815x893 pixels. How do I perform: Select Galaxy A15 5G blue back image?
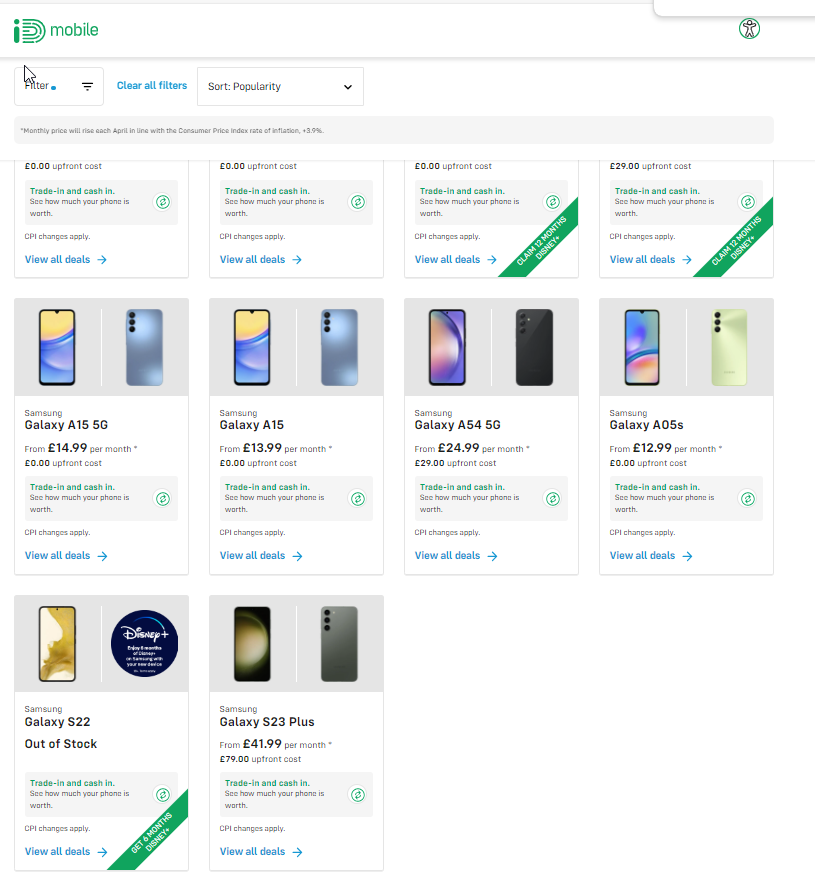[x=144, y=347]
